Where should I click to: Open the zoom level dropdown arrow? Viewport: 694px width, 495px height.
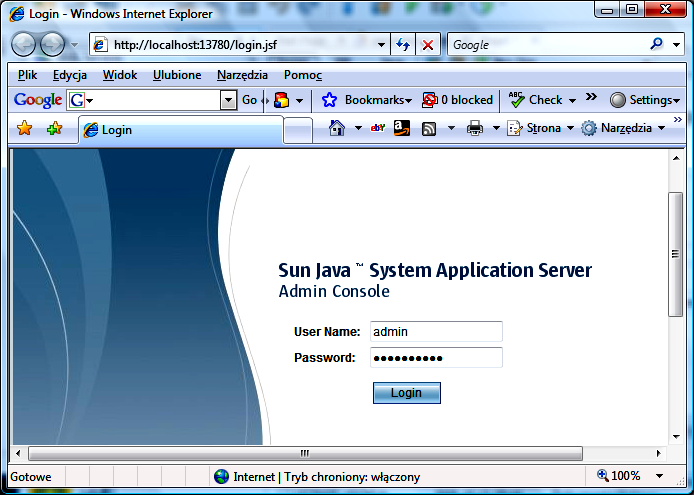point(659,476)
